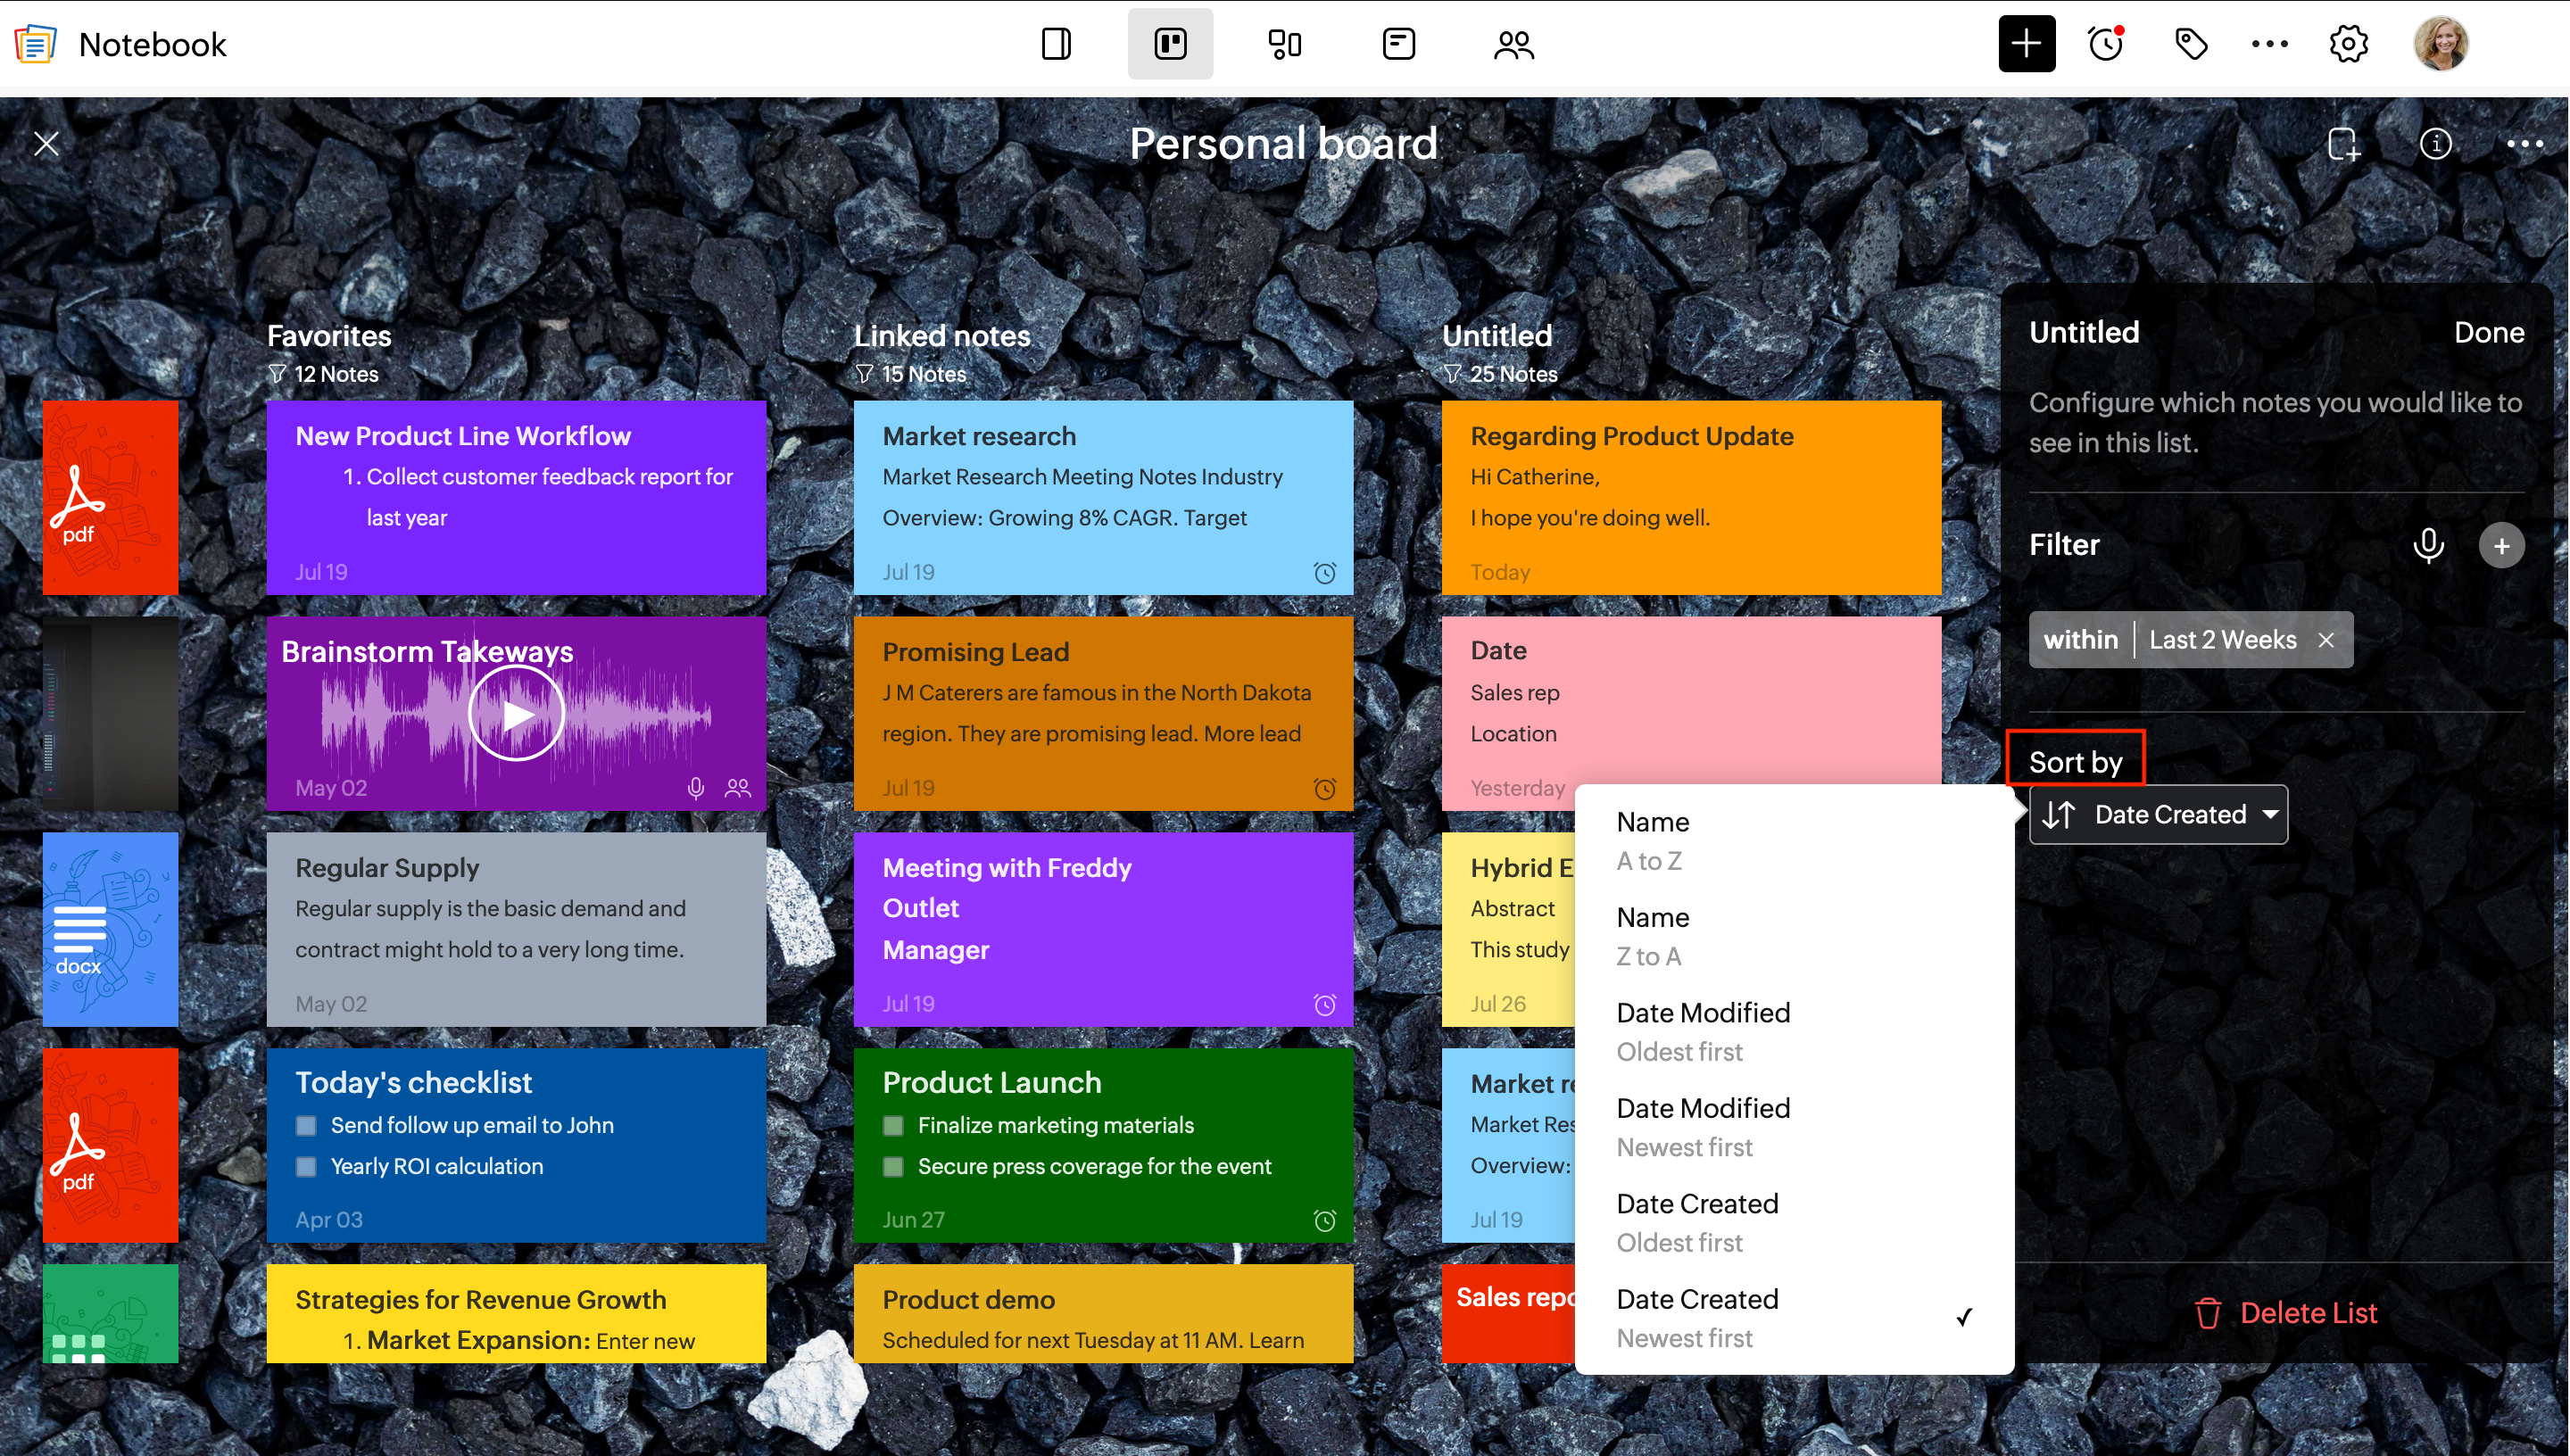Add a filter with plus button
The image size is (2570, 1456).
click(x=2501, y=545)
